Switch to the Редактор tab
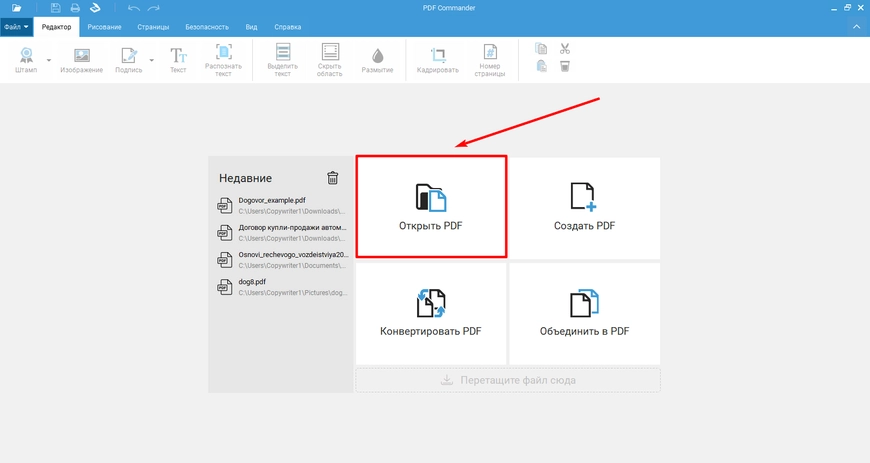The image size is (870, 463). pyautogui.click(x=57, y=27)
